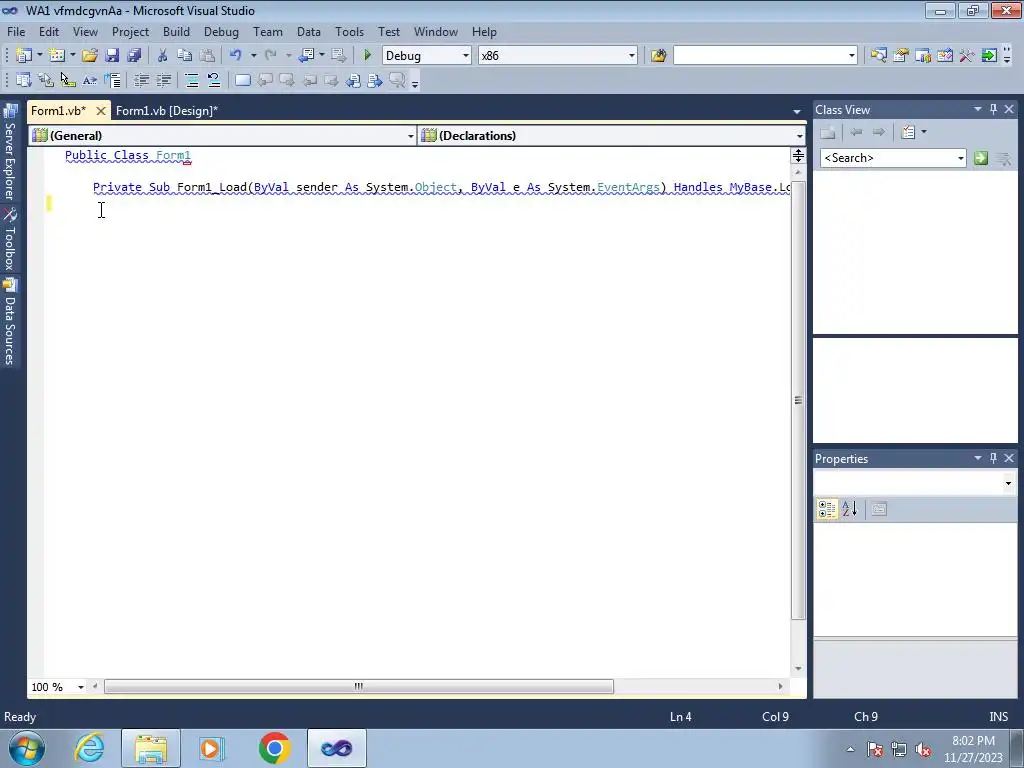Click the Display Quick Info icon
This screenshot has height=768, width=1024.
(68, 80)
